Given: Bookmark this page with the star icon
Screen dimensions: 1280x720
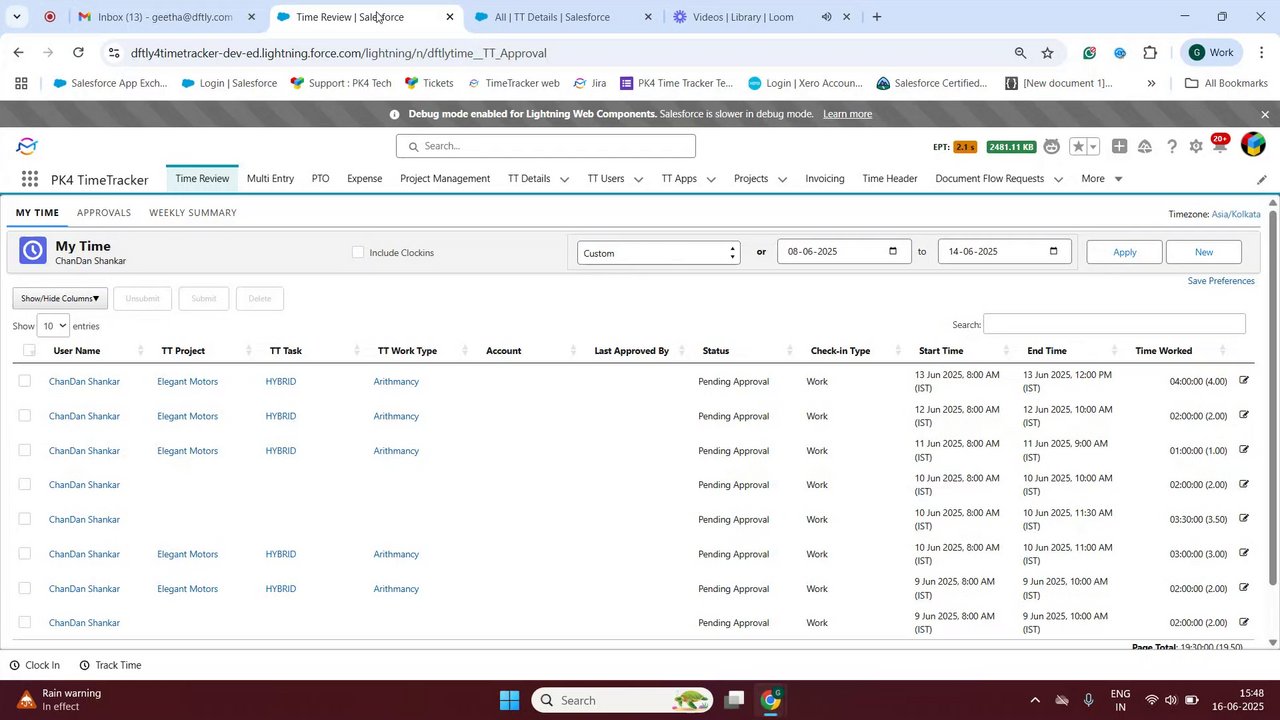Looking at the screenshot, I should click(1047, 53).
